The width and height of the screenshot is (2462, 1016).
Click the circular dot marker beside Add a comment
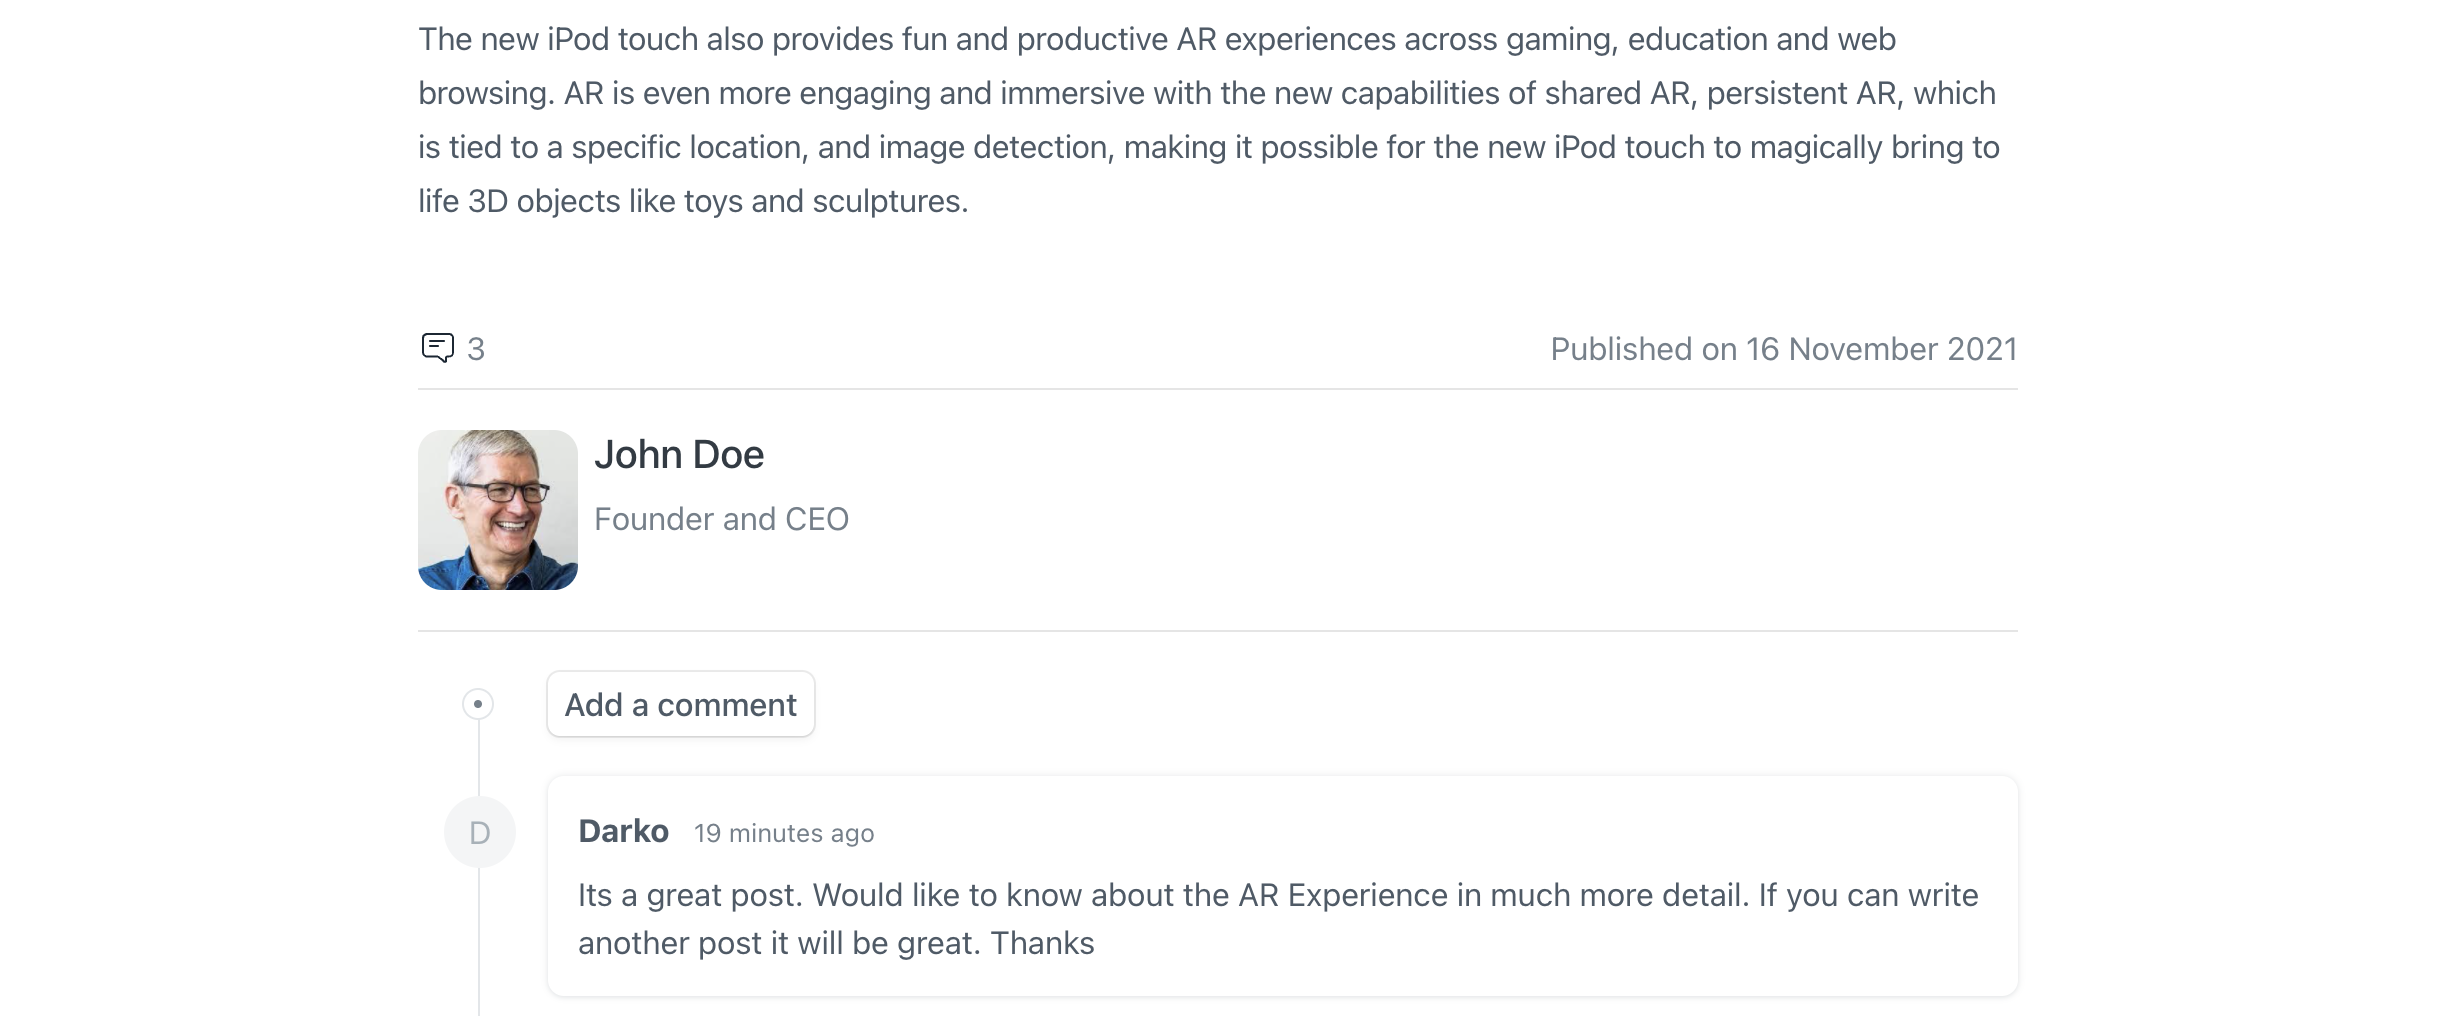click(478, 704)
